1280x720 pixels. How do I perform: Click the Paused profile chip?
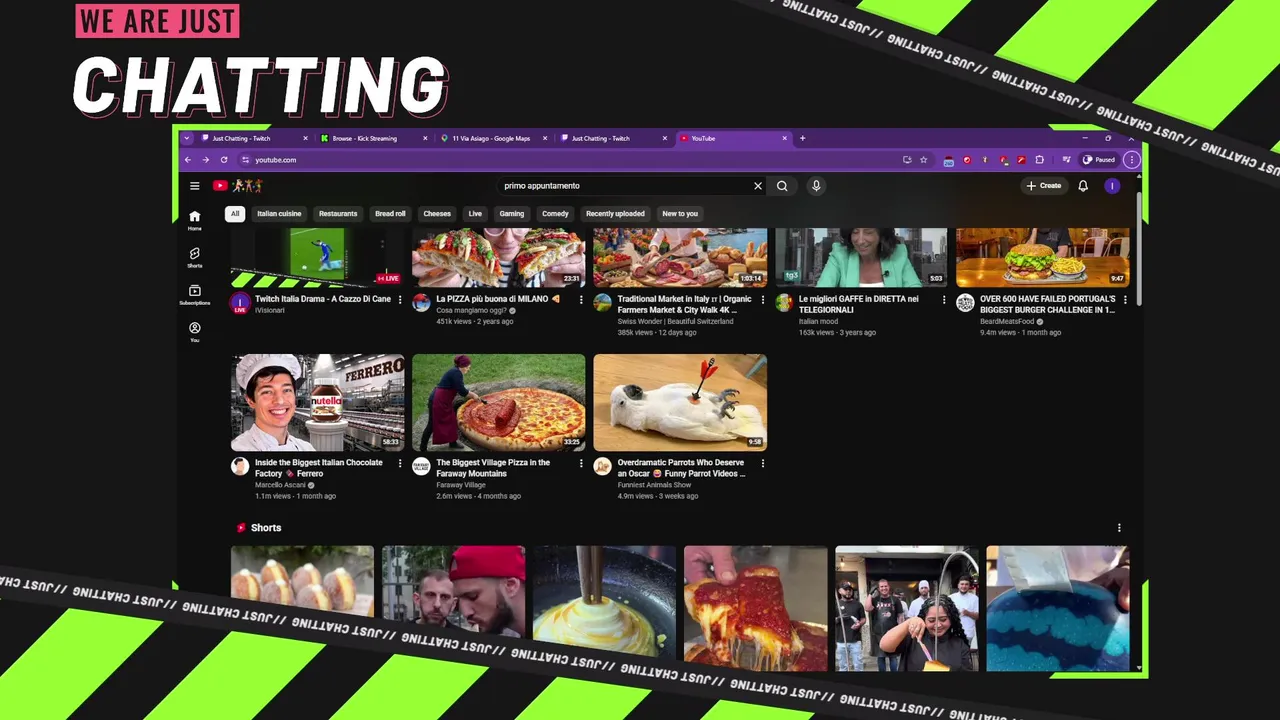(x=1099, y=160)
